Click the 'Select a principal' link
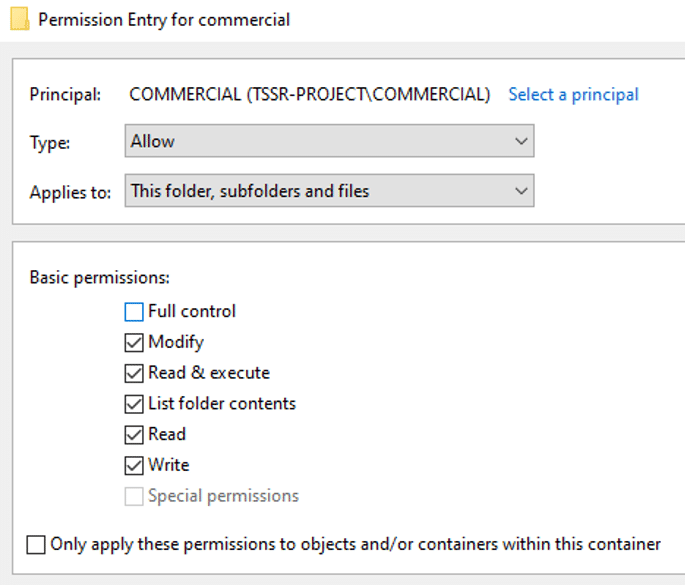Screen dimensions: 685x585 tap(573, 94)
